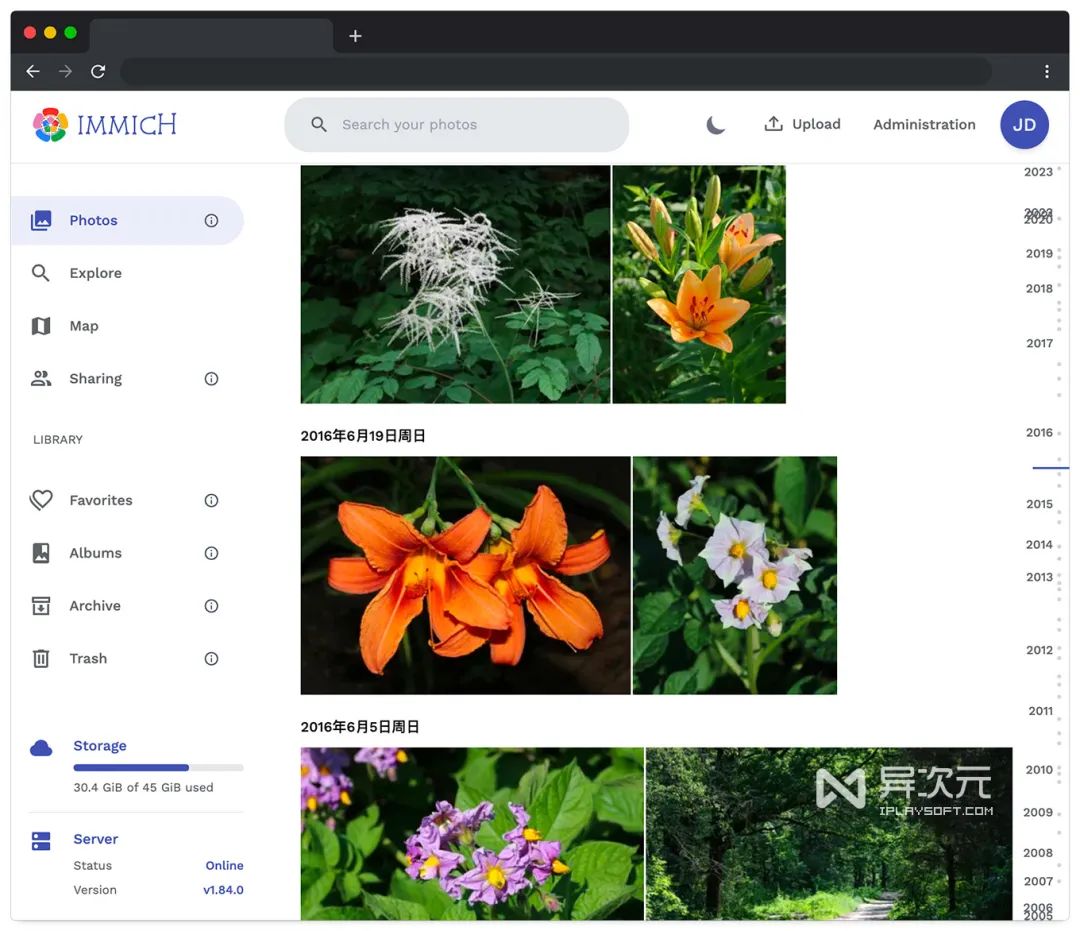
Task: Open the Map section label
Action: pos(84,326)
